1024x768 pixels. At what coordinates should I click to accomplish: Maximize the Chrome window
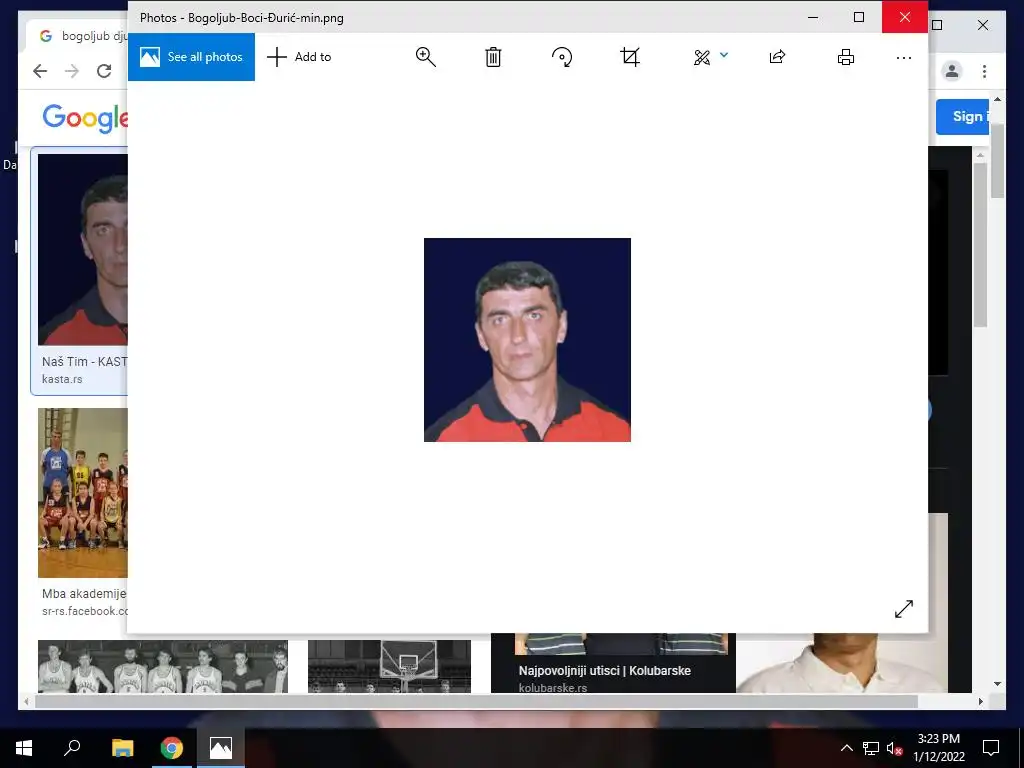pyautogui.click(x=937, y=25)
